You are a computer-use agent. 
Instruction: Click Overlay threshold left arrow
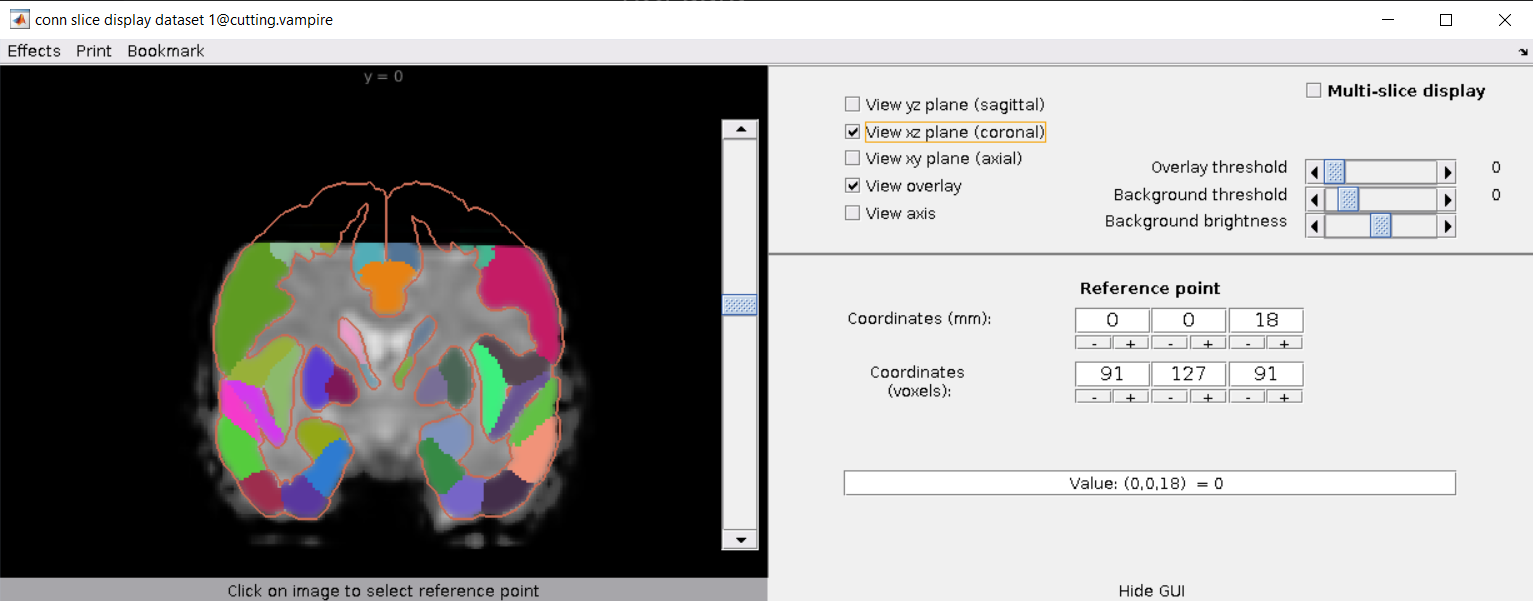click(1315, 172)
